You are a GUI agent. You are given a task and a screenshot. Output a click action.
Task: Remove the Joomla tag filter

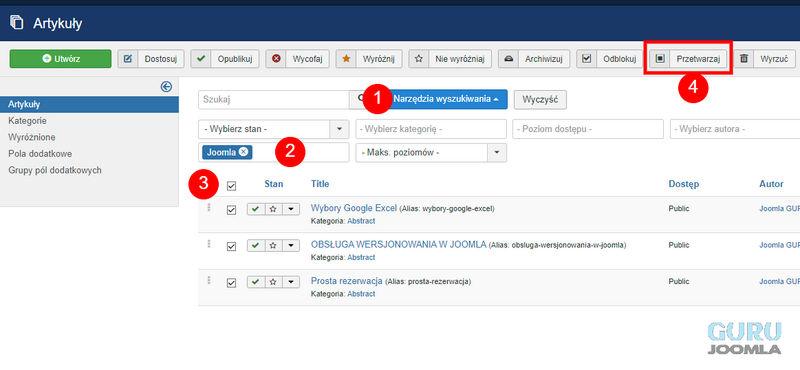[x=243, y=152]
